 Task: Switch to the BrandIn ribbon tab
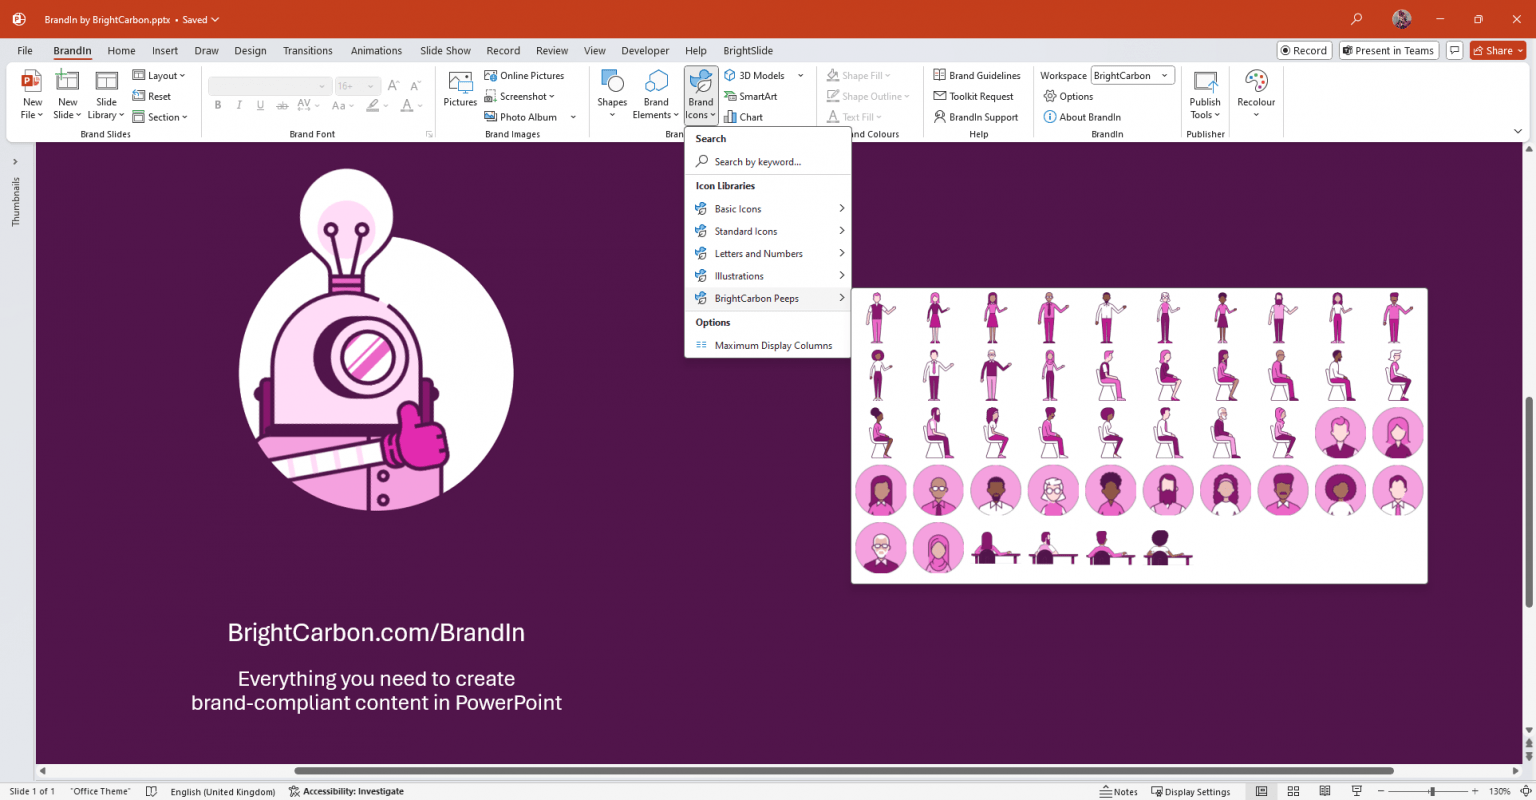[x=71, y=50]
